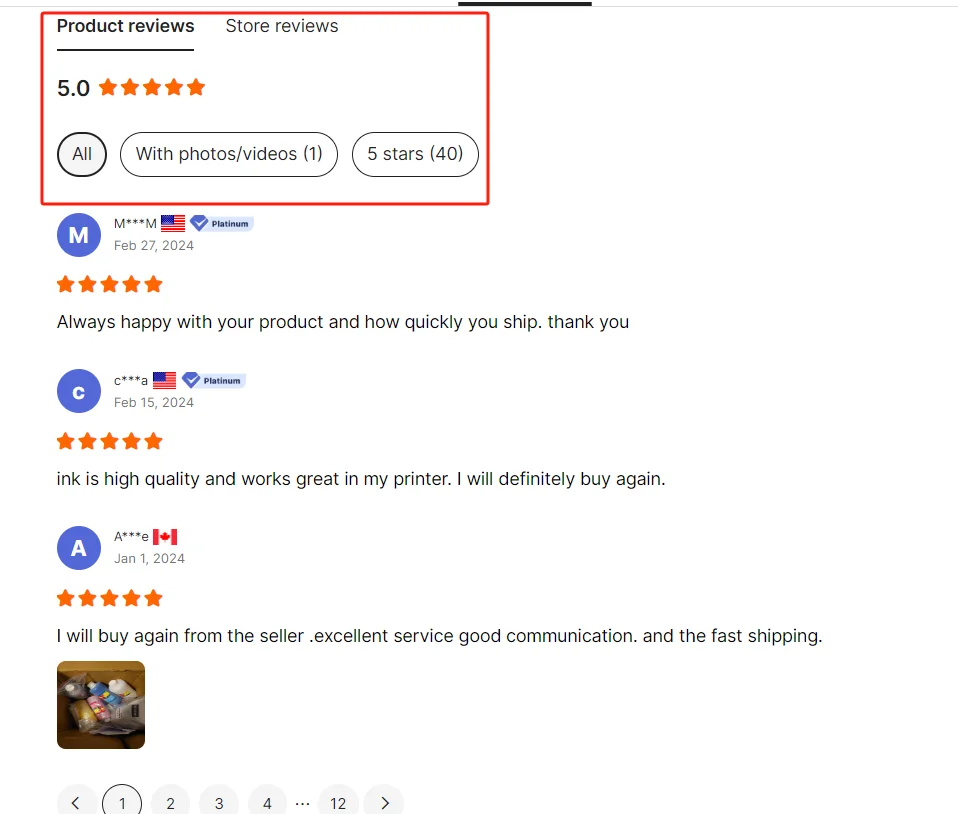This screenshot has height=814, width=958.
Task: Select the Product reviews tab
Action: [x=125, y=26]
